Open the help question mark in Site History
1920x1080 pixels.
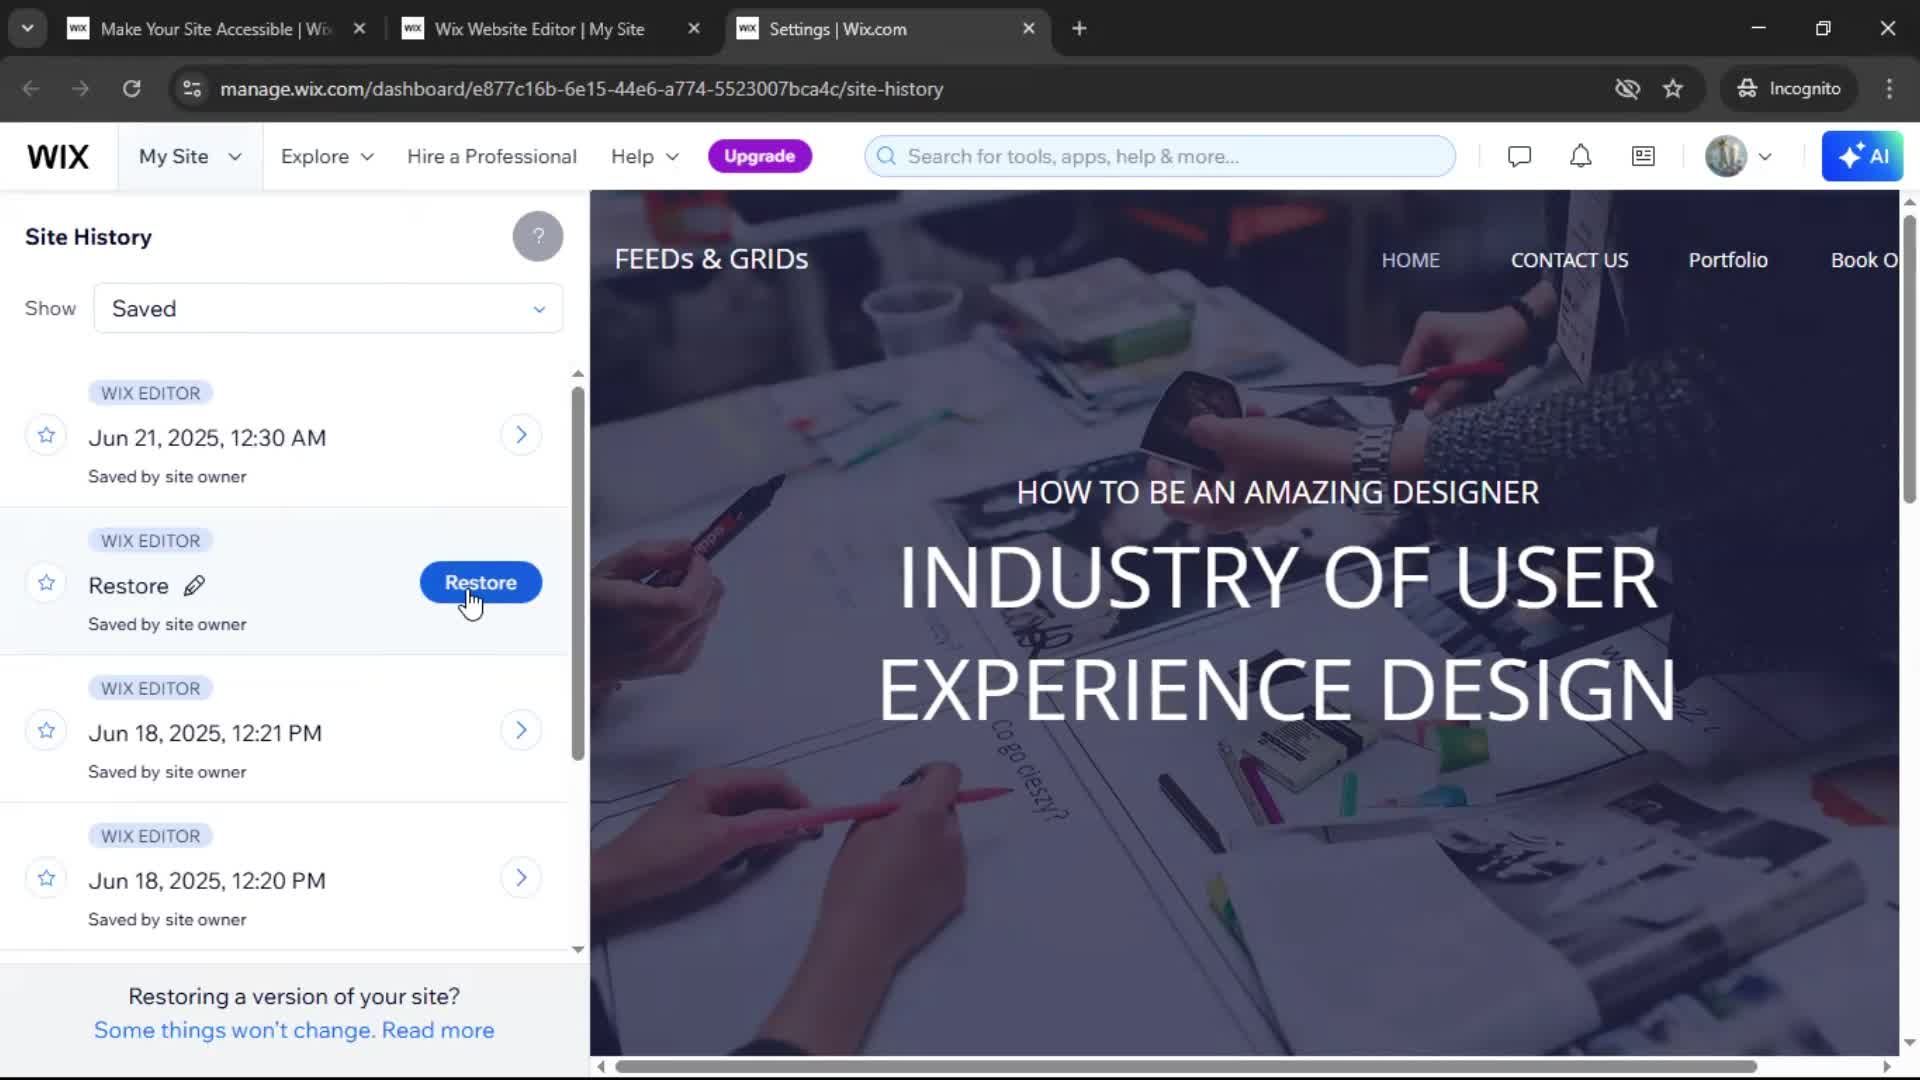538,237
